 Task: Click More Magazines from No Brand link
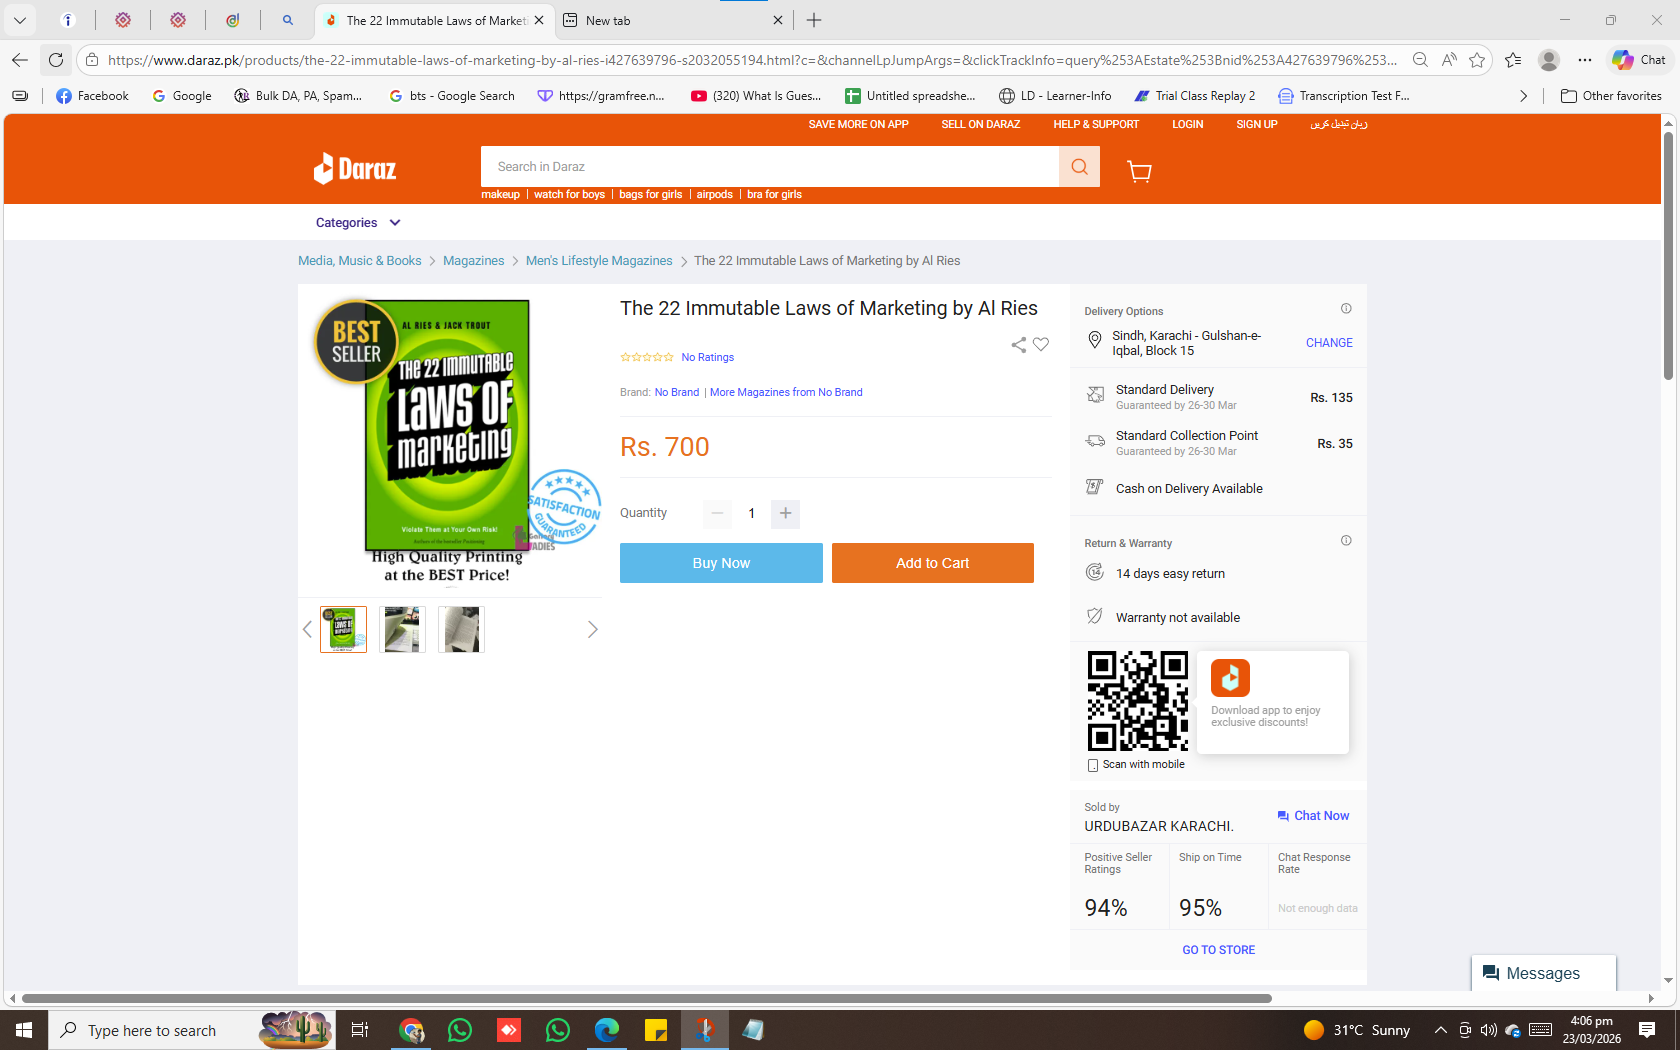[786, 392]
